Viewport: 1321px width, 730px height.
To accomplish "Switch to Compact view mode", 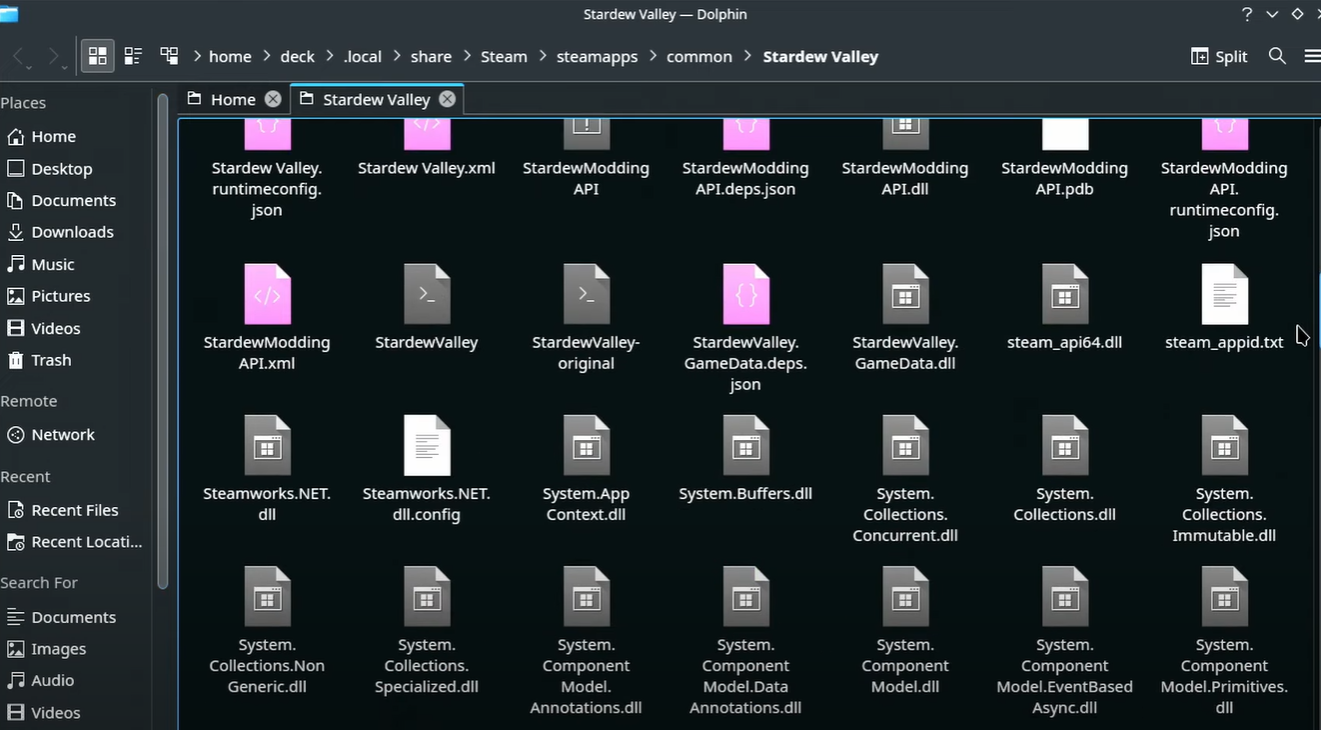I will [133, 56].
